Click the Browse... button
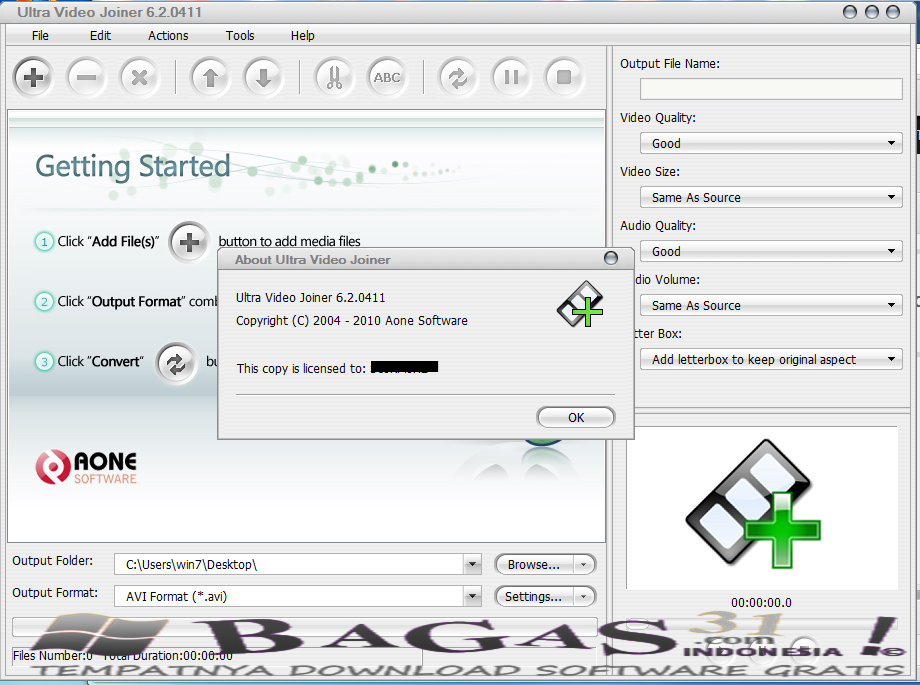Screen dimensions: 920x685 [533, 565]
